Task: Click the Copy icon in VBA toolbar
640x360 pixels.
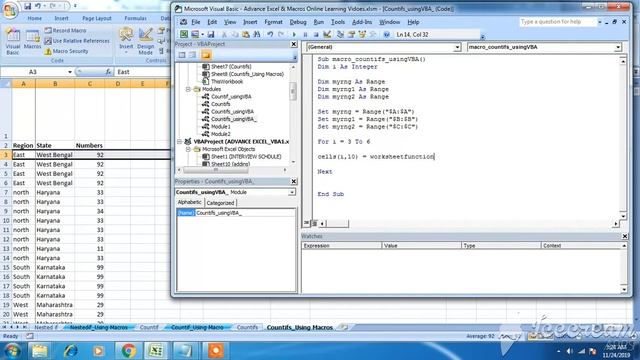Action: click(235, 35)
